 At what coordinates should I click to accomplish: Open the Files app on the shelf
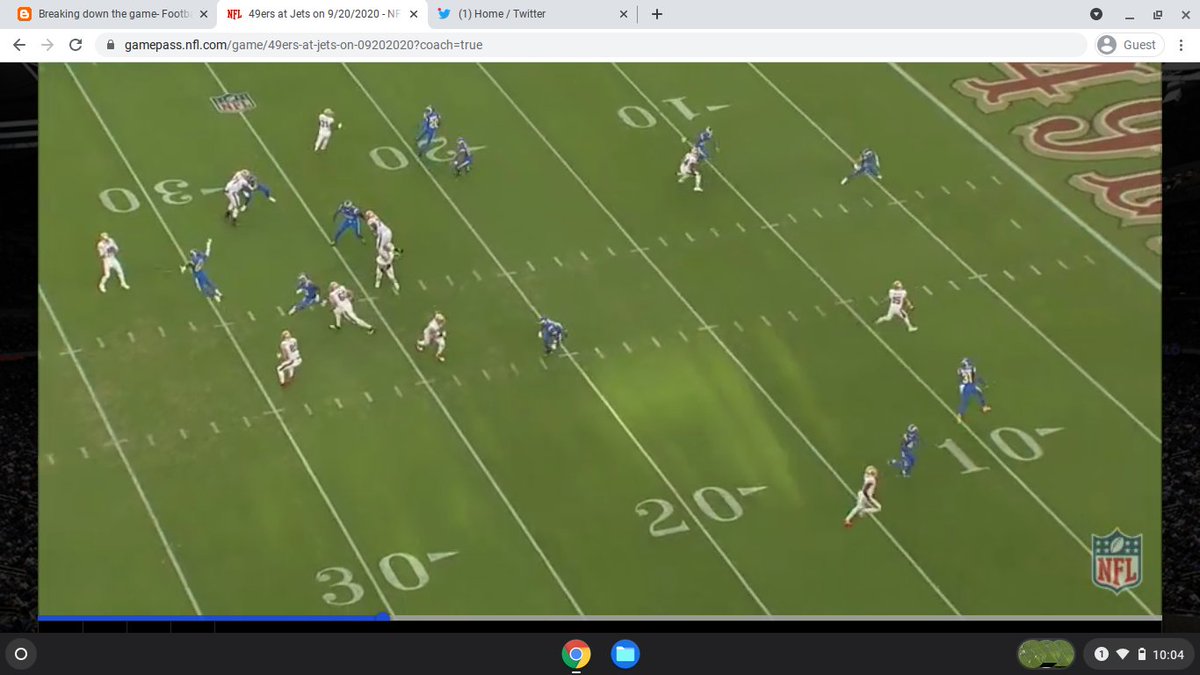[625, 655]
